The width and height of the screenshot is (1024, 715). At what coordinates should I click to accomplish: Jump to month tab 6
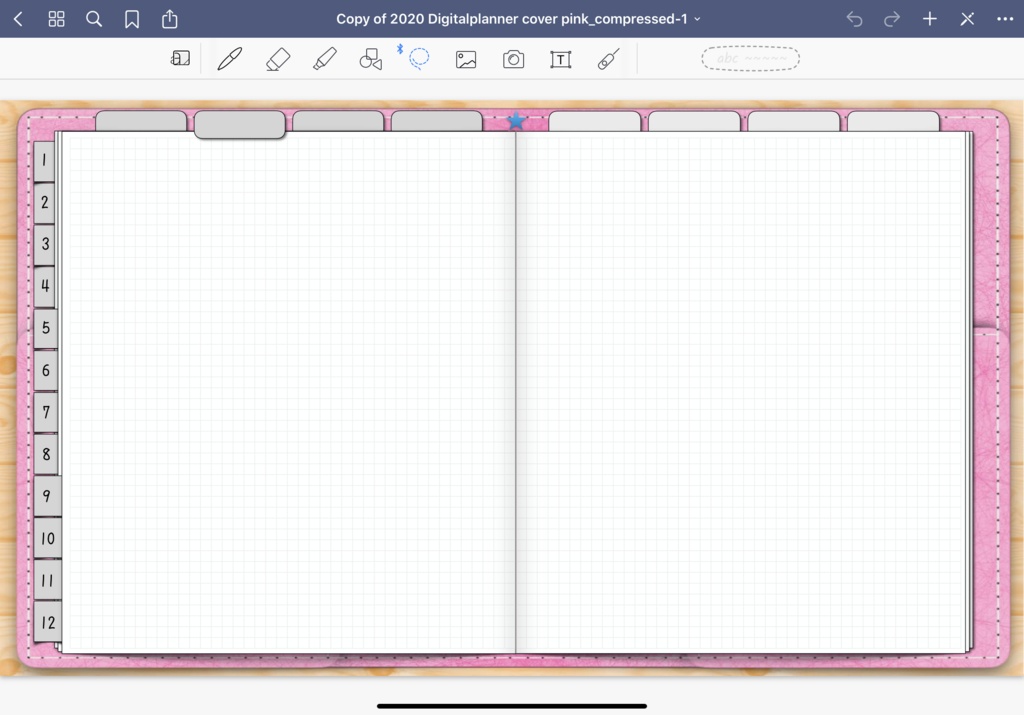point(46,370)
